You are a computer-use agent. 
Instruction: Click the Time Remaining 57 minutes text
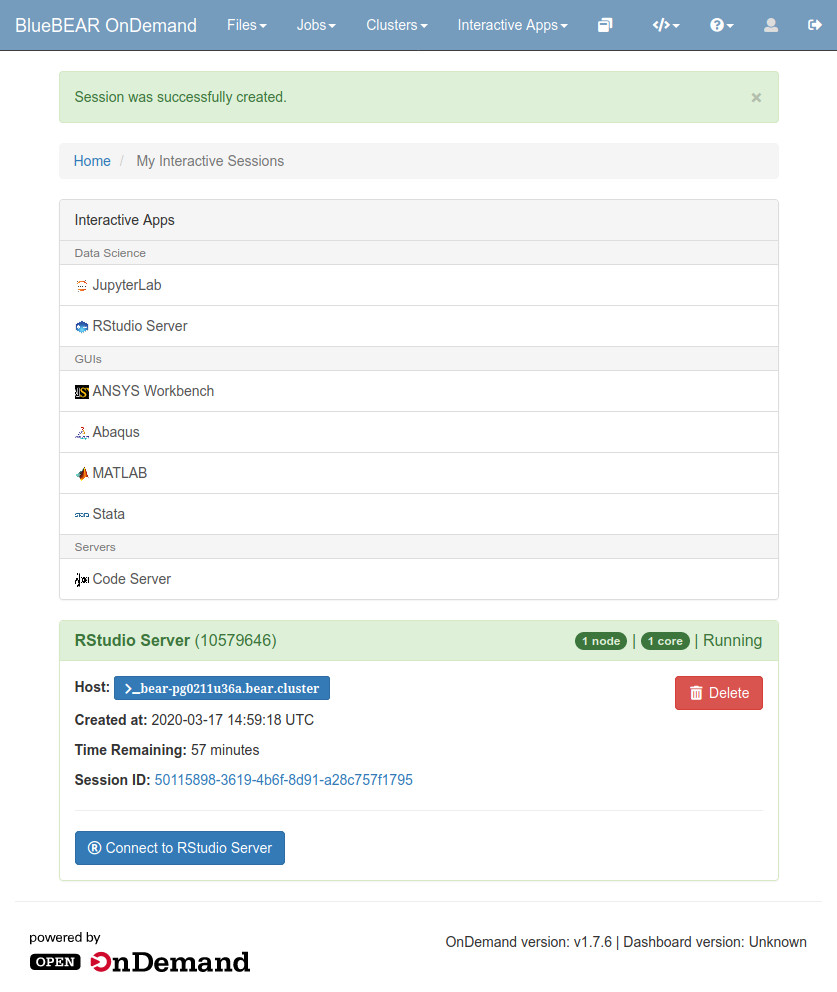167,750
